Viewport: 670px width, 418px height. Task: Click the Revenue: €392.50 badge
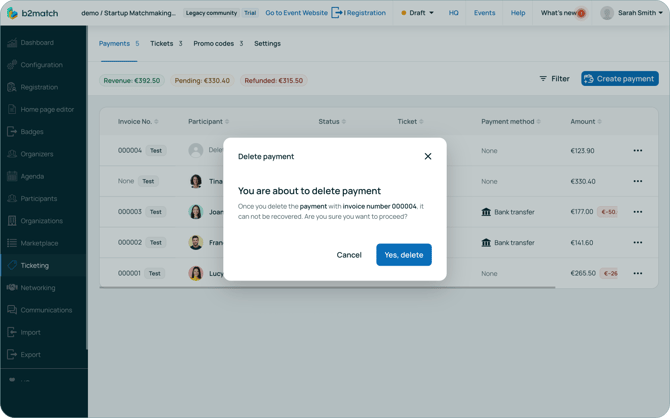pyautogui.click(x=132, y=80)
